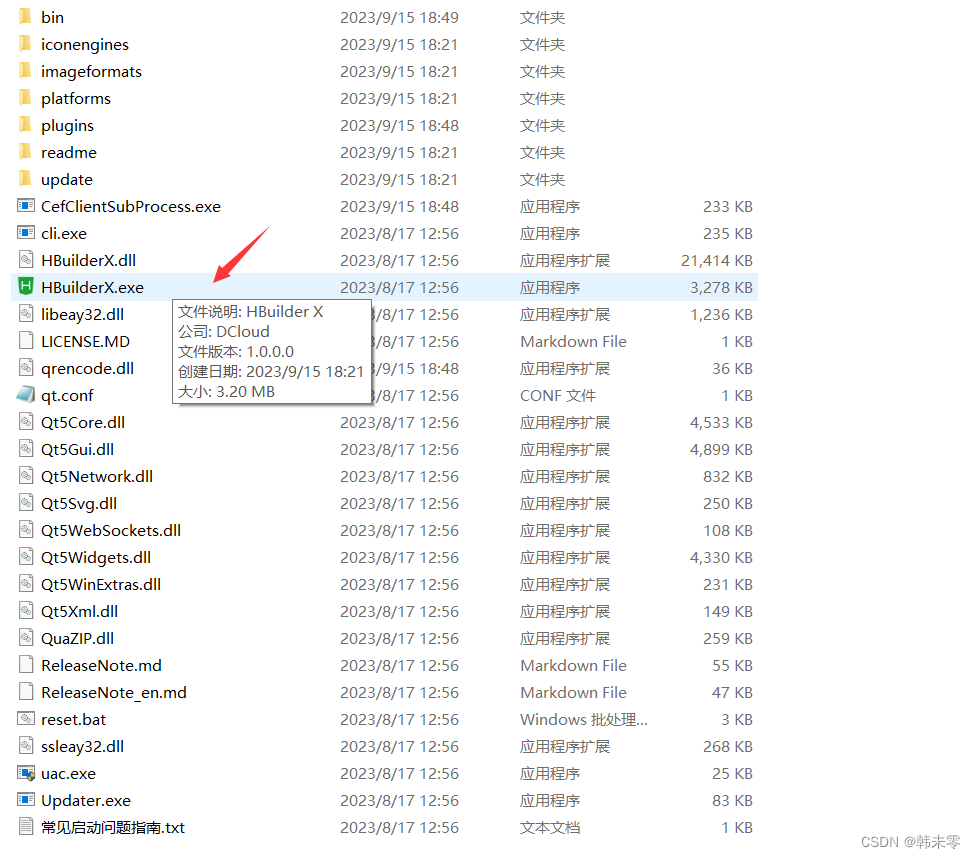
Task: Open the readme folder
Action: coord(68,152)
